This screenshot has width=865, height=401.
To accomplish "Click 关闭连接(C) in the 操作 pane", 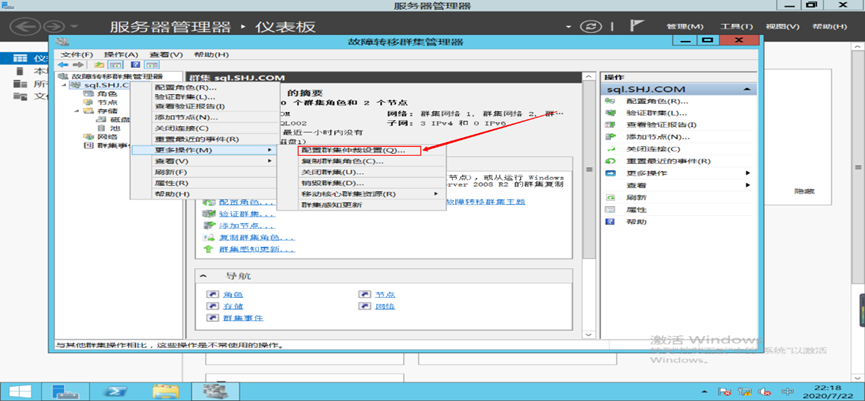I will (653, 149).
